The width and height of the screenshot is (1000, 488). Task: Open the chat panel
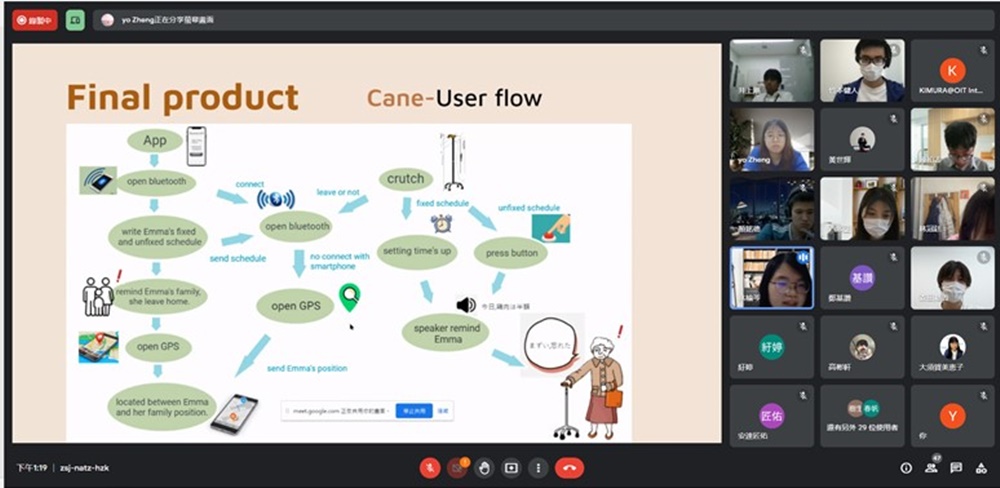[956, 468]
